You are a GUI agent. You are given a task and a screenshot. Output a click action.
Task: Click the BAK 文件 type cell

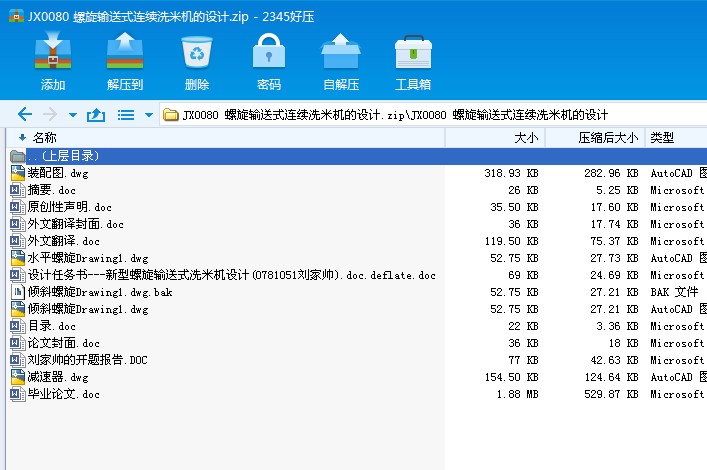(x=675, y=292)
